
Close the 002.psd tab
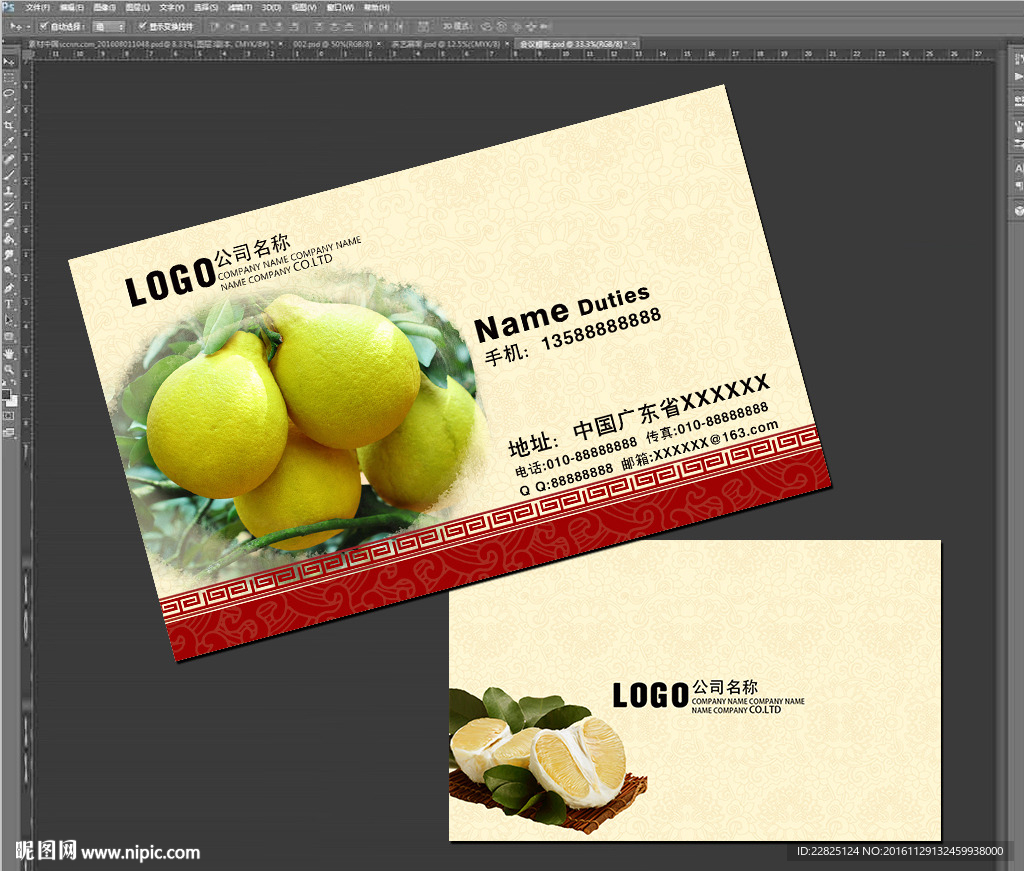(379, 44)
